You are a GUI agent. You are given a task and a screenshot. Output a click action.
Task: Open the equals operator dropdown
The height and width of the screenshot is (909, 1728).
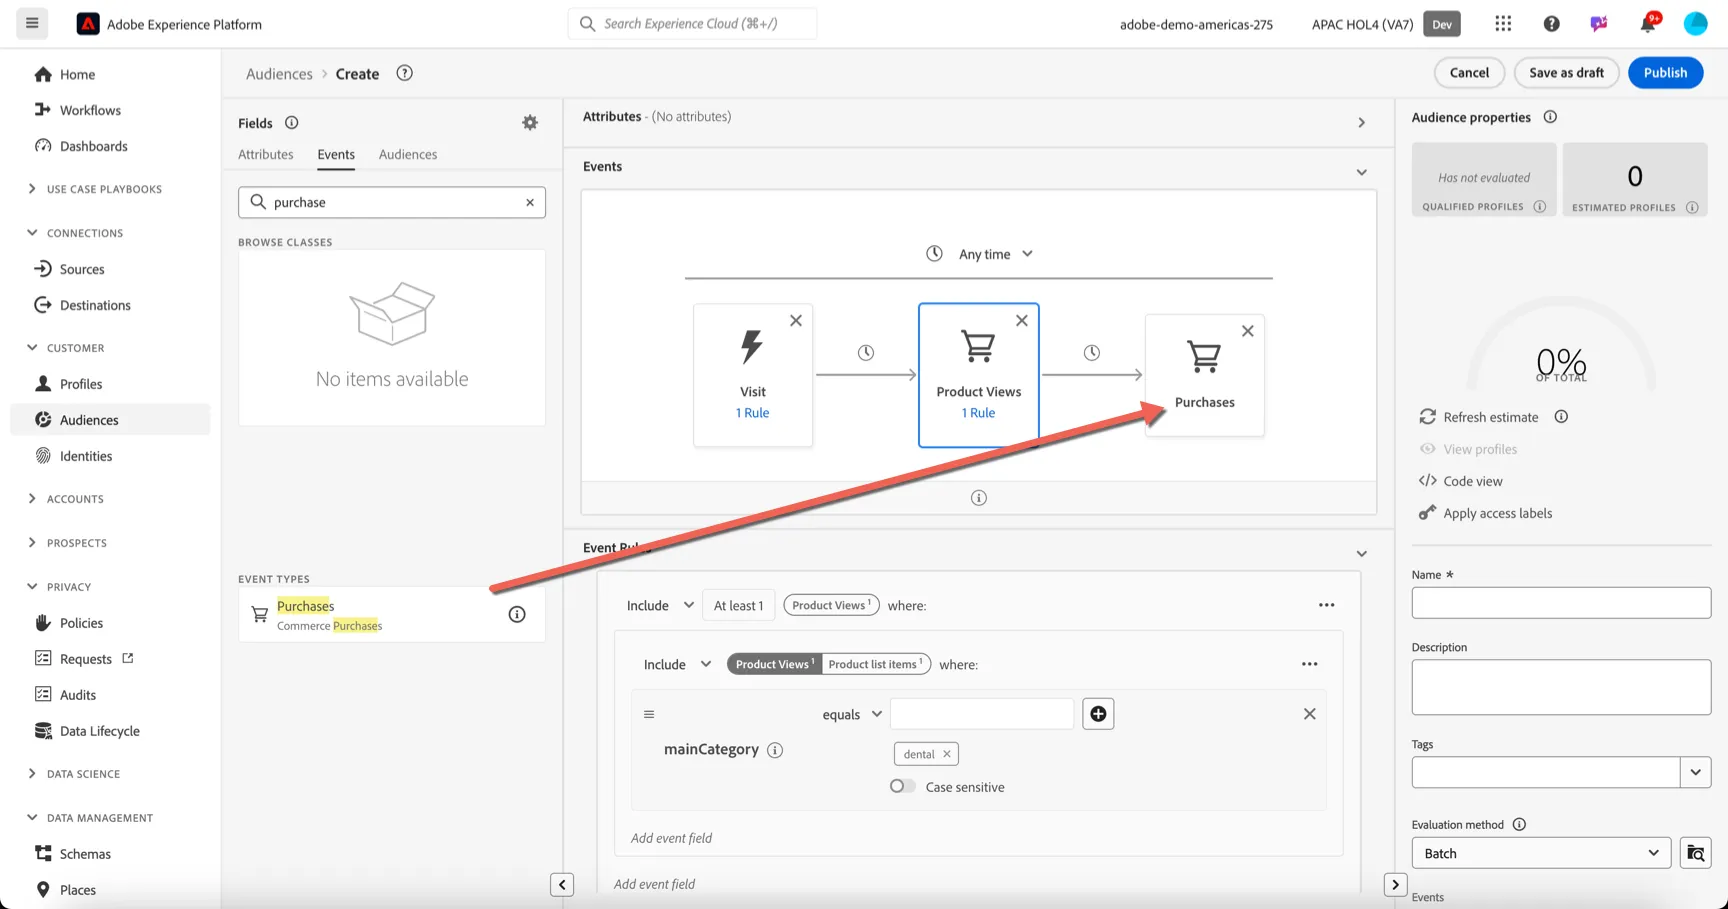coord(852,714)
